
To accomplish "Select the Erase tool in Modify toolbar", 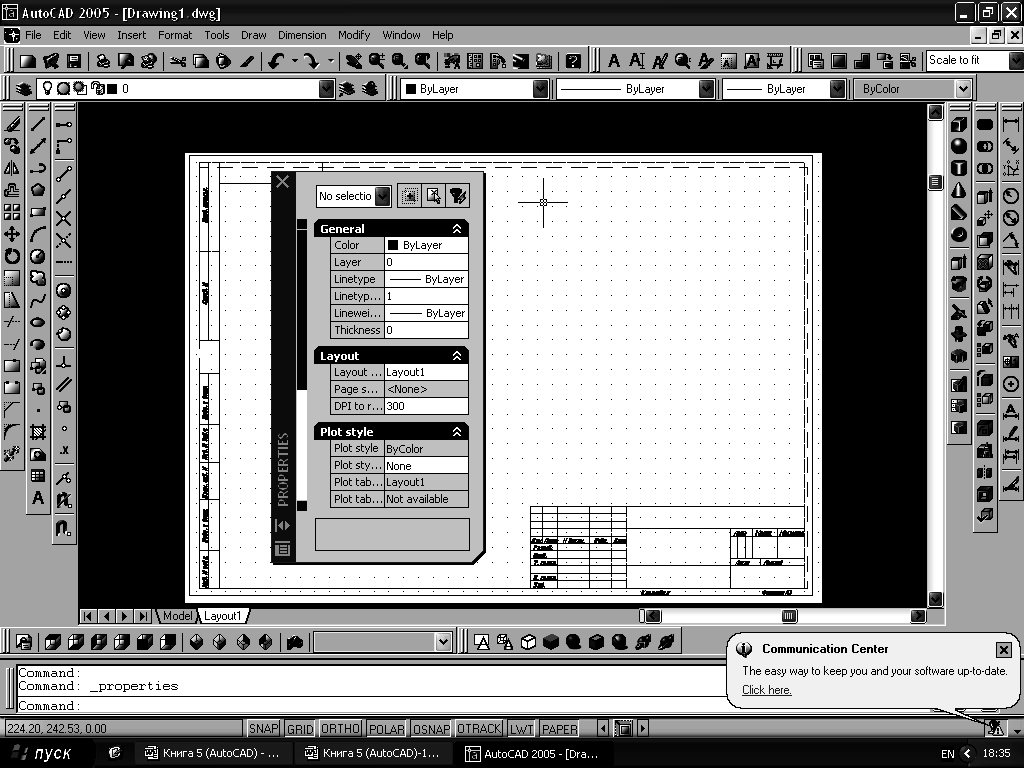I will pos(12,123).
